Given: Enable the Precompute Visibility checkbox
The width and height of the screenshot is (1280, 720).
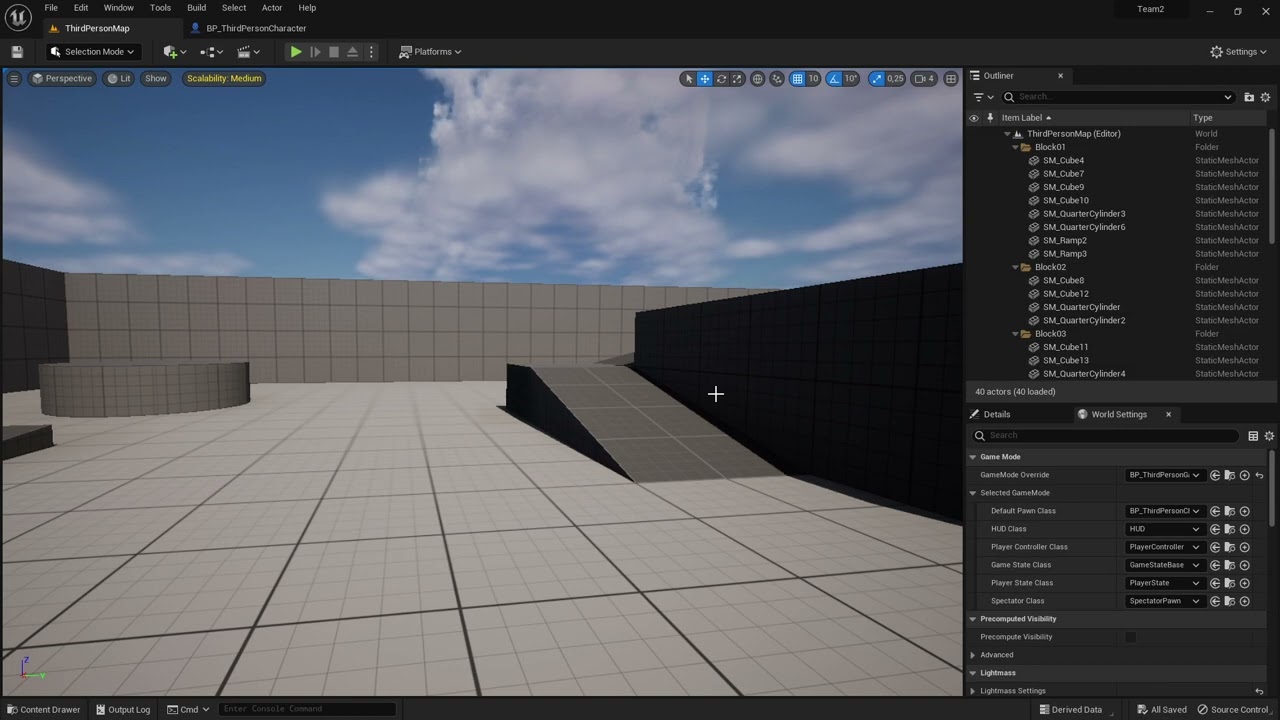Looking at the screenshot, I should coord(1131,637).
